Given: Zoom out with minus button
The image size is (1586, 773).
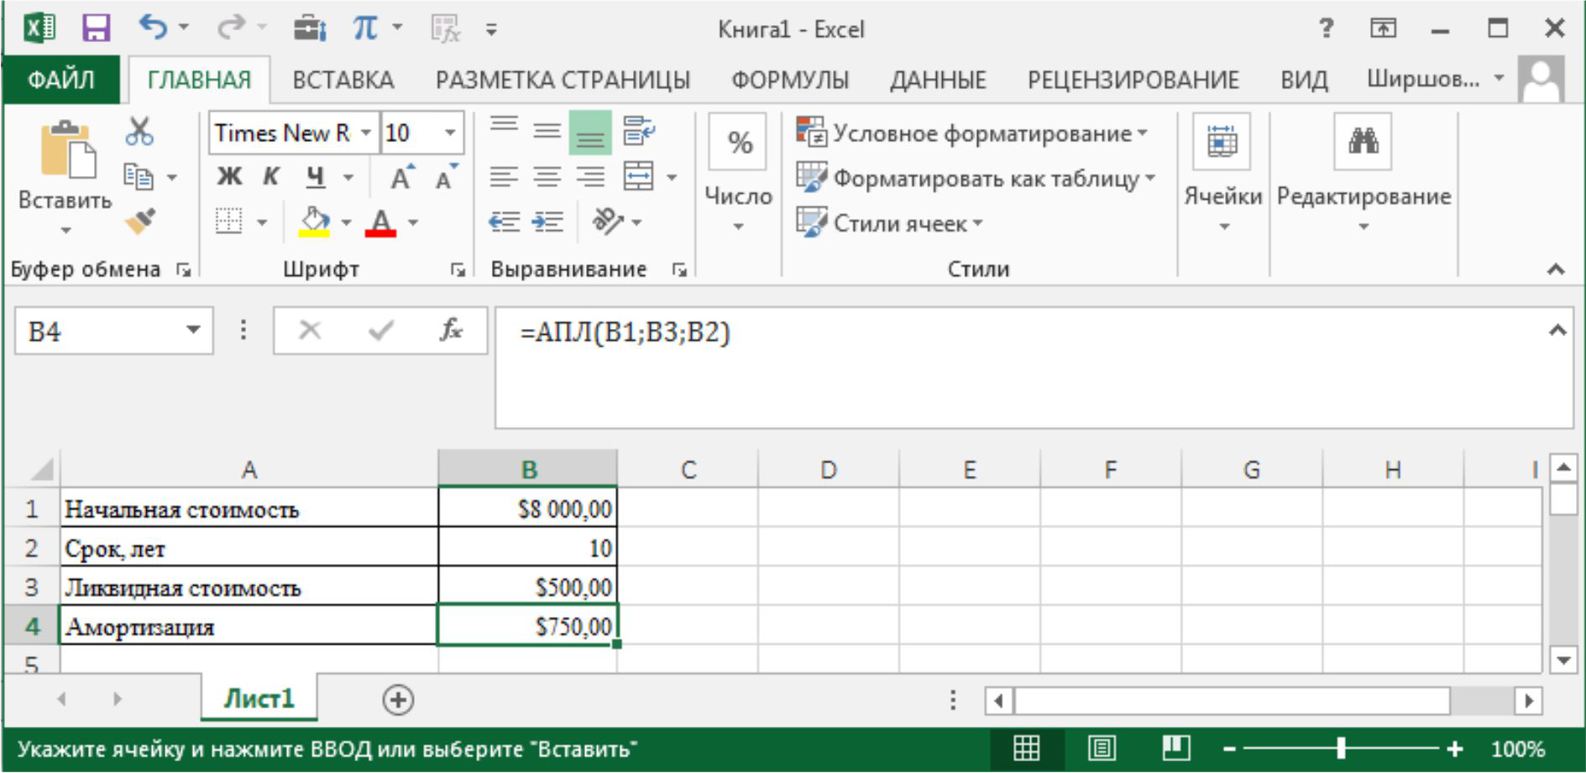Looking at the screenshot, I should [1230, 748].
